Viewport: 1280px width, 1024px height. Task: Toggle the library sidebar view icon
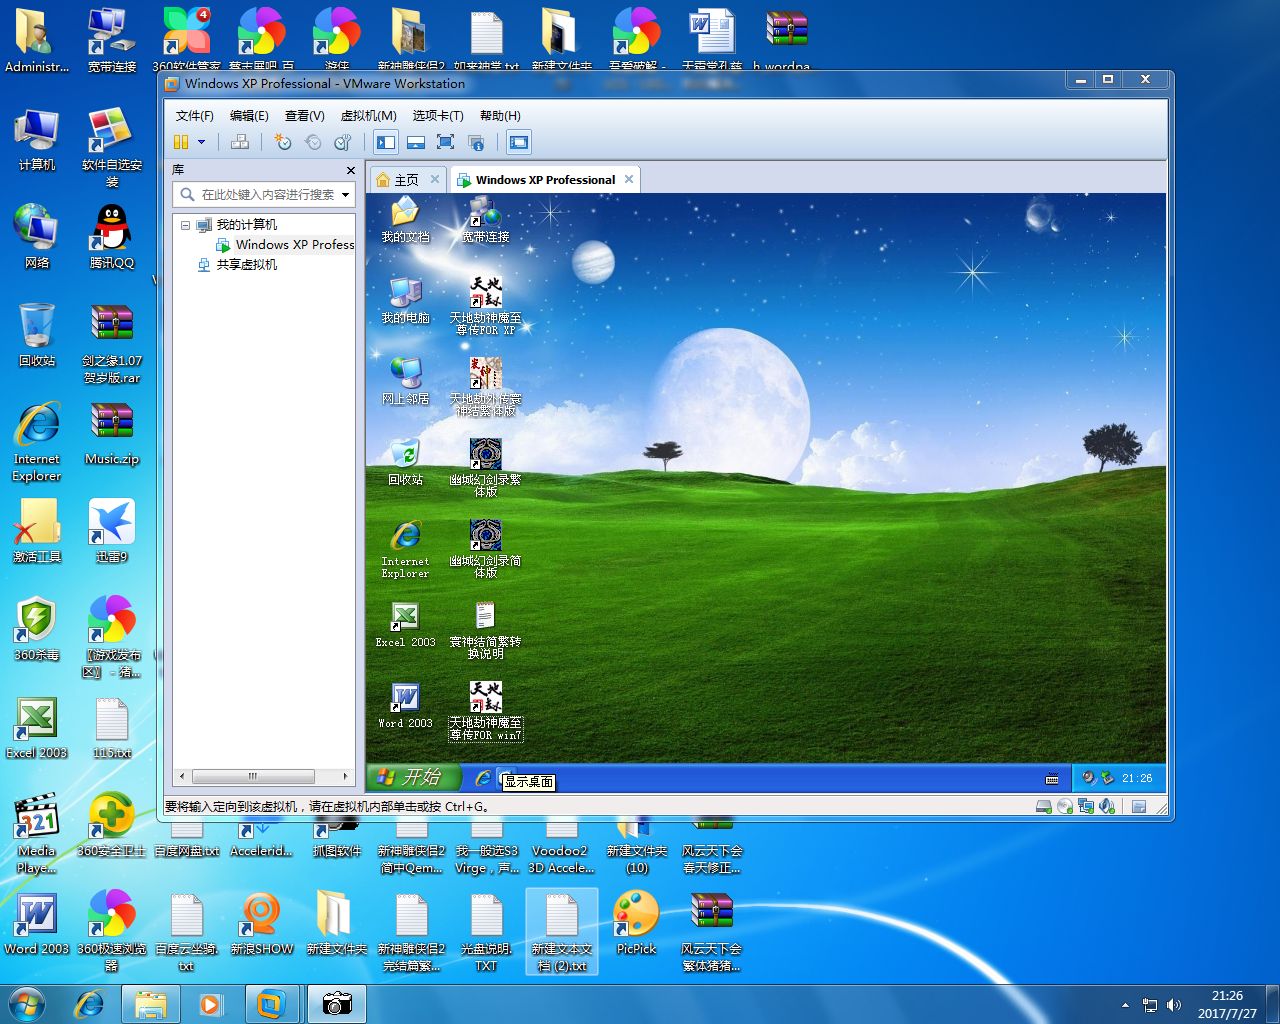click(x=386, y=142)
